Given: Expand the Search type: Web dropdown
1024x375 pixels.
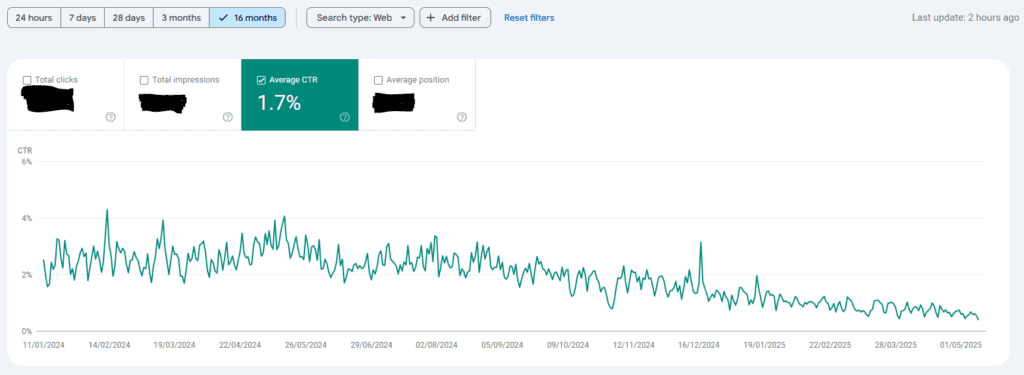Looking at the screenshot, I should 360,18.
